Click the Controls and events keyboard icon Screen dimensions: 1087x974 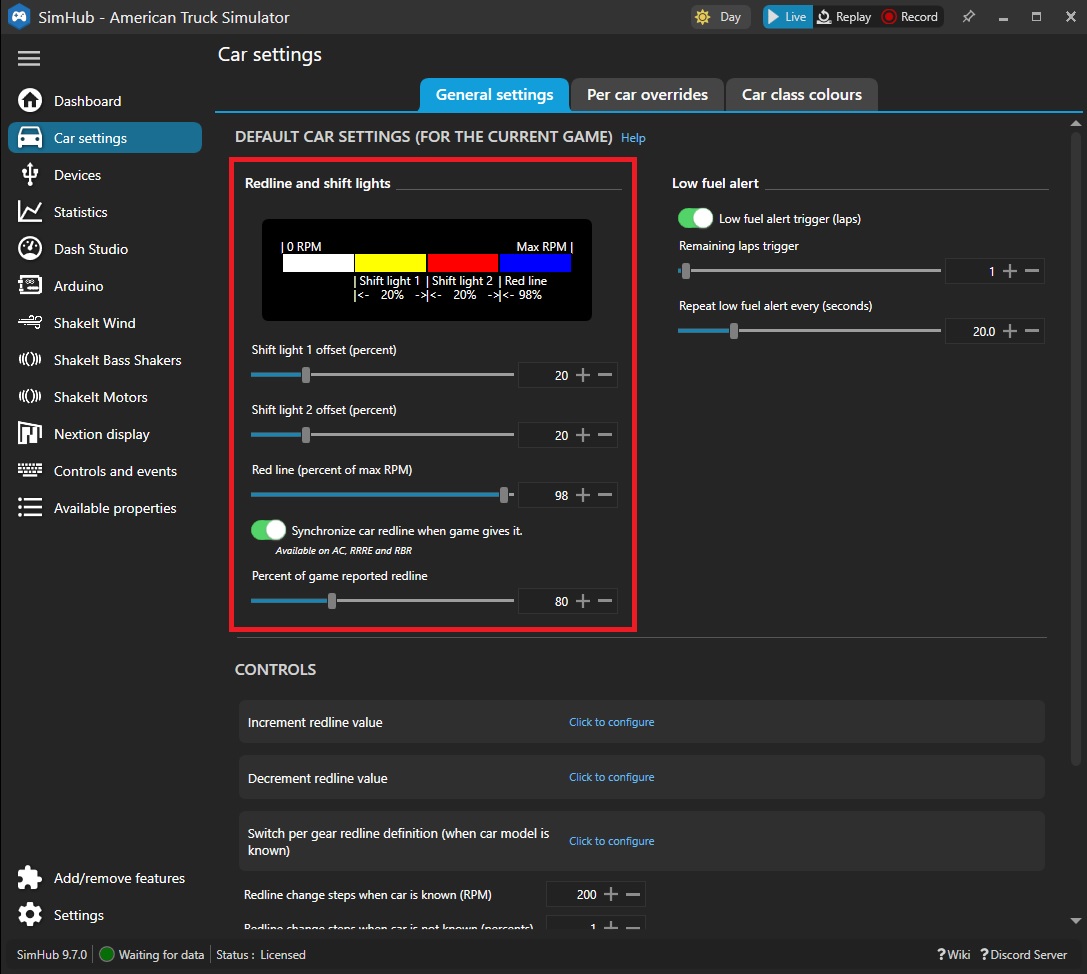(30, 470)
